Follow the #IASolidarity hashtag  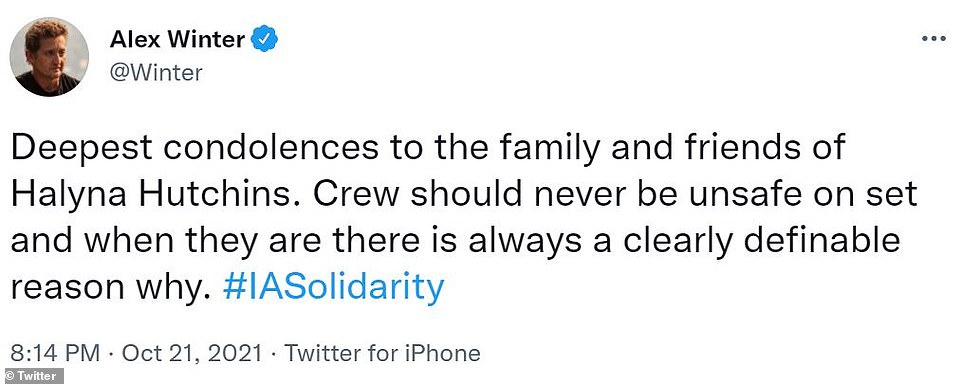(x=333, y=286)
